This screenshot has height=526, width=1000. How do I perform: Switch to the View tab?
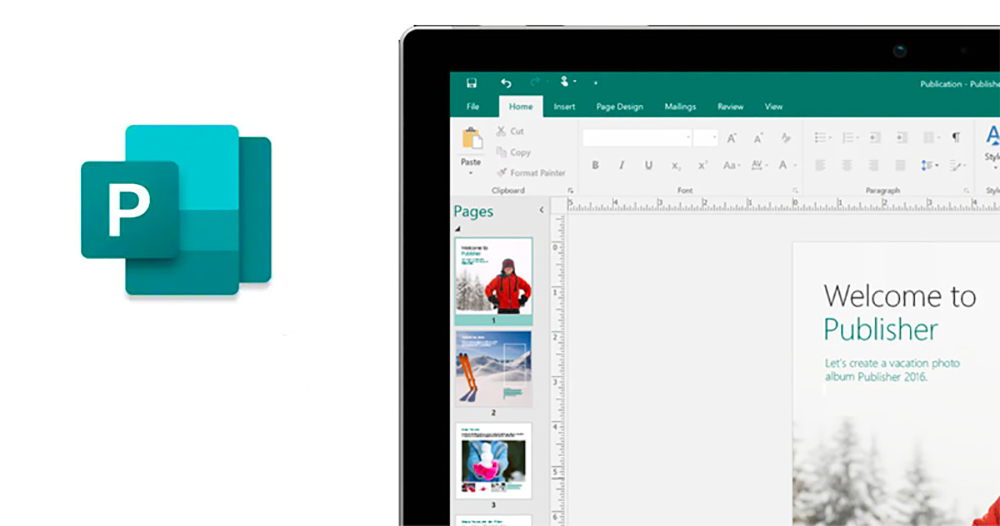pyautogui.click(x=774, y=106)
